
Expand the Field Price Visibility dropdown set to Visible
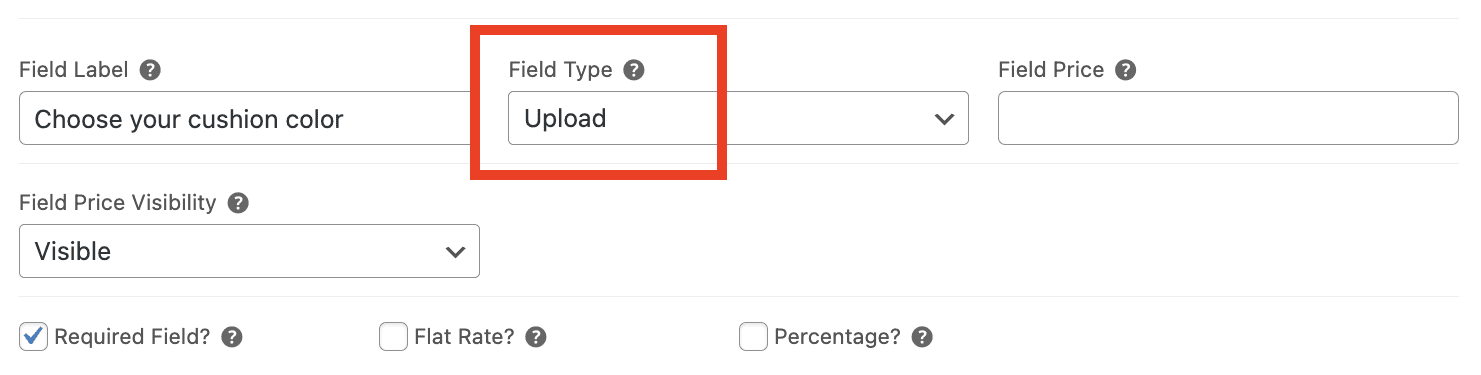tap(249, 251)
